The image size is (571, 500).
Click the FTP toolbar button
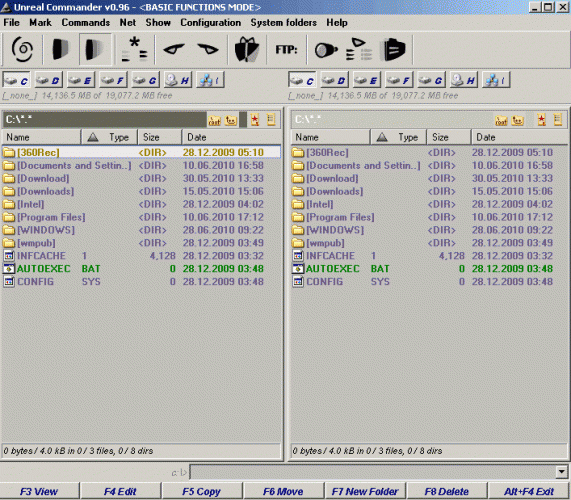(286, 49)
